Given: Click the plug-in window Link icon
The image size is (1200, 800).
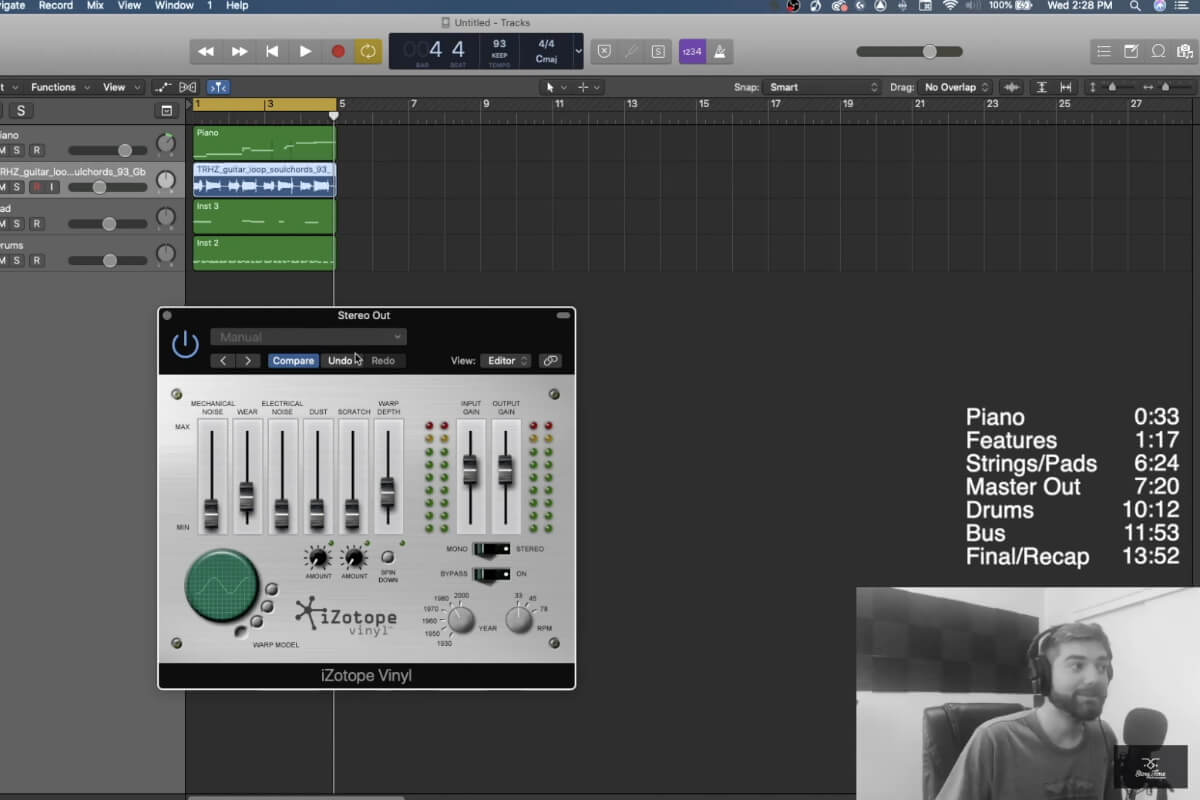Looking at the screenshot, I should coord(550,361).
